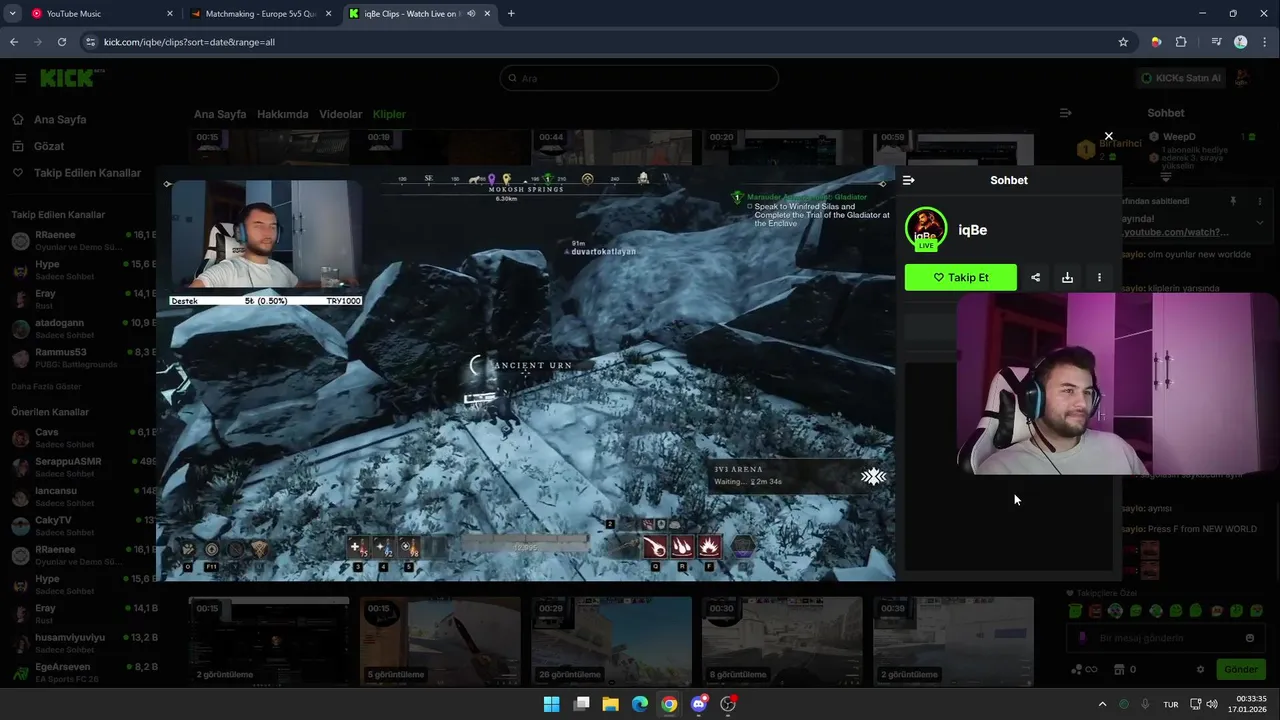This screenshot has width=1280, height=720.
Task: Open the Chrome profile avatar
Action: [x=1241, y=42]
